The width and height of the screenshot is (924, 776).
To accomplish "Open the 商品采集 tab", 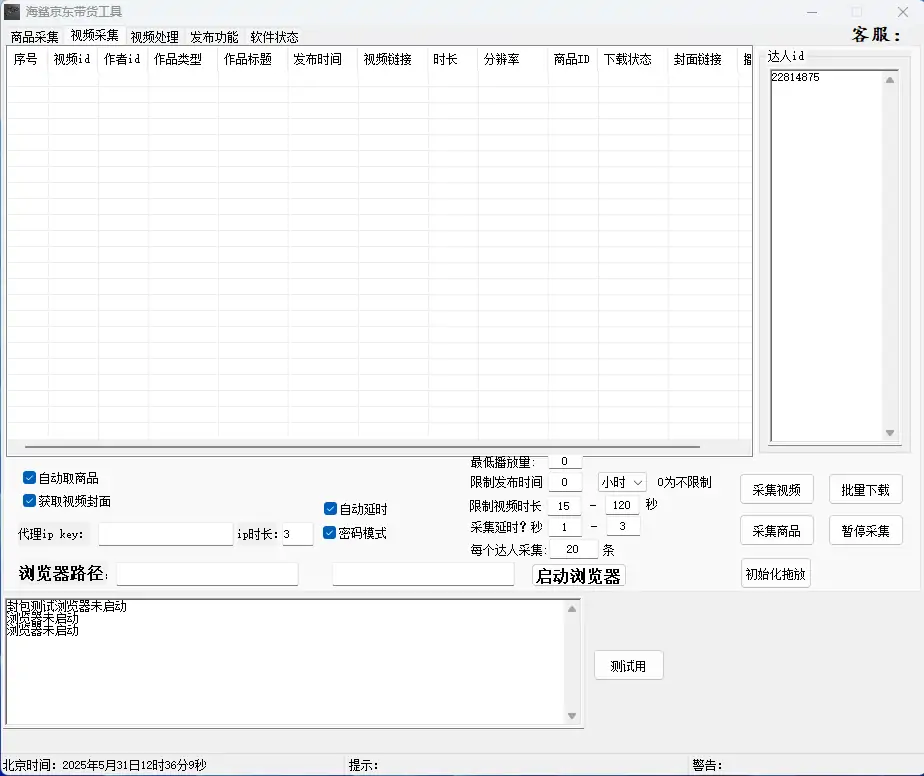I will [35, 37].
